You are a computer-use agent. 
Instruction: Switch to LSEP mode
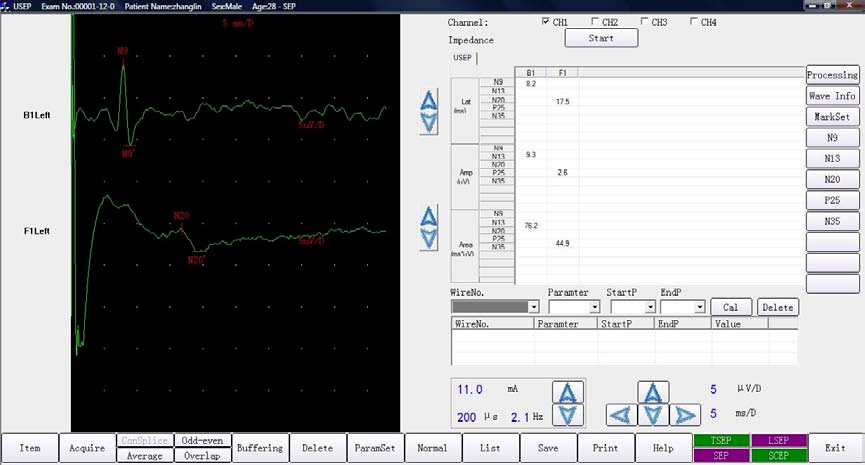779,440
